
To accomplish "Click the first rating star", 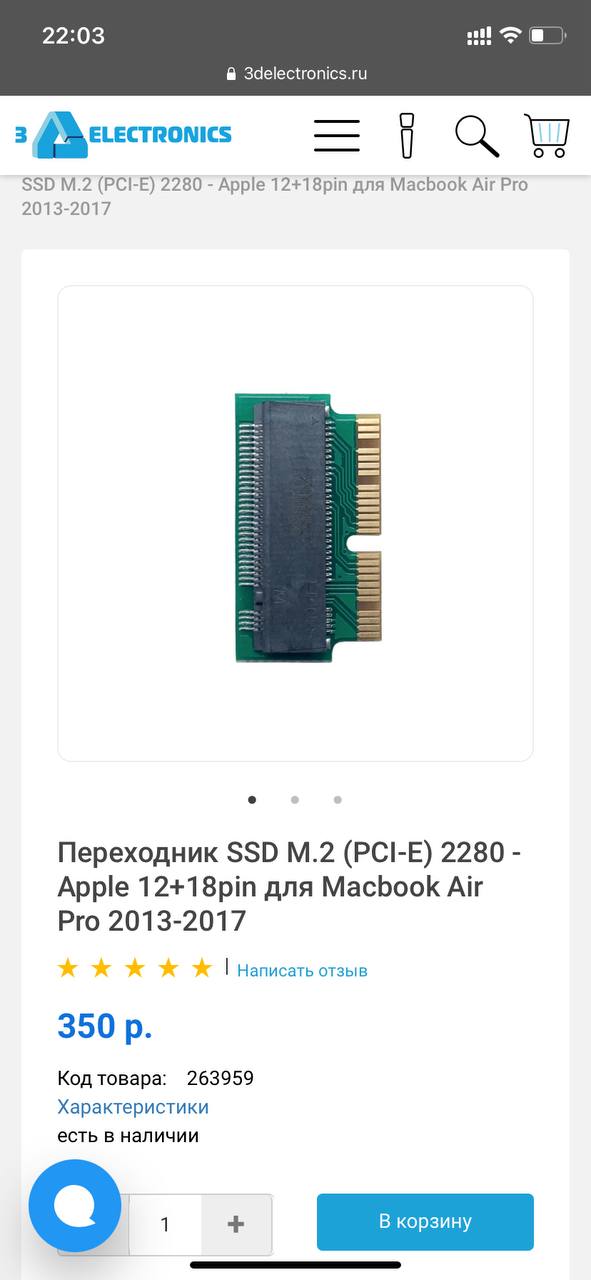I will coord(68,968).
